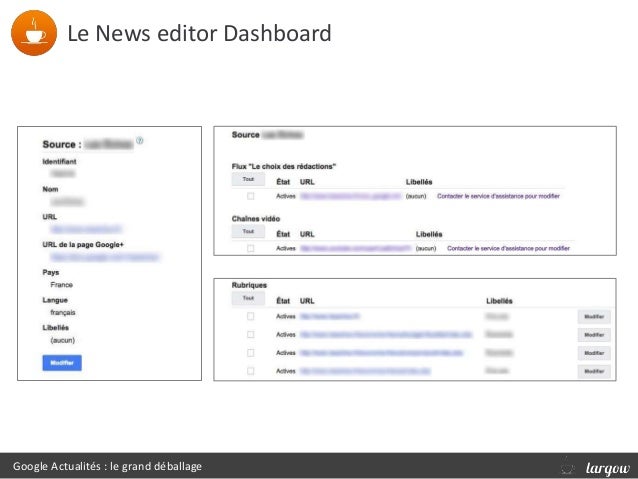Click 'Google Actualités : le grand déballage' footer text
This screenshot has height=479, width=638.
pos(107,466)
